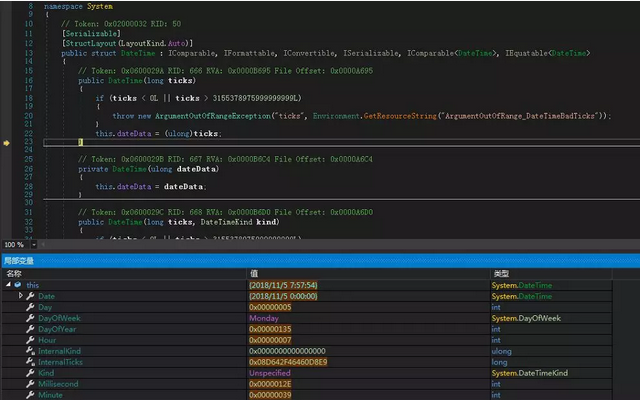Click the wrench icon of Hour property
640x400 pixels.
[30, 340]
